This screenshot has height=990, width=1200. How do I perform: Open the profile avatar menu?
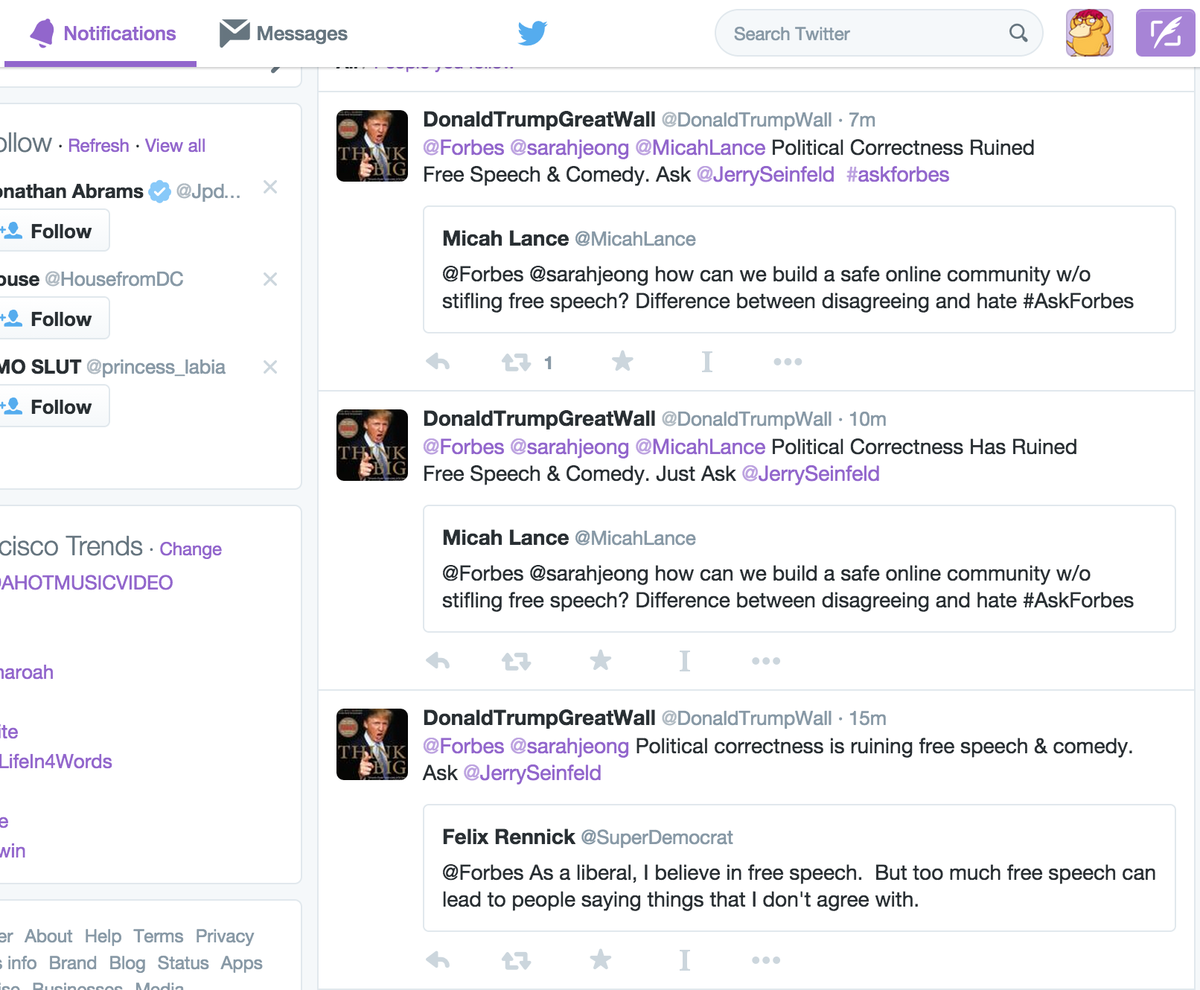tap(1090, 33)
